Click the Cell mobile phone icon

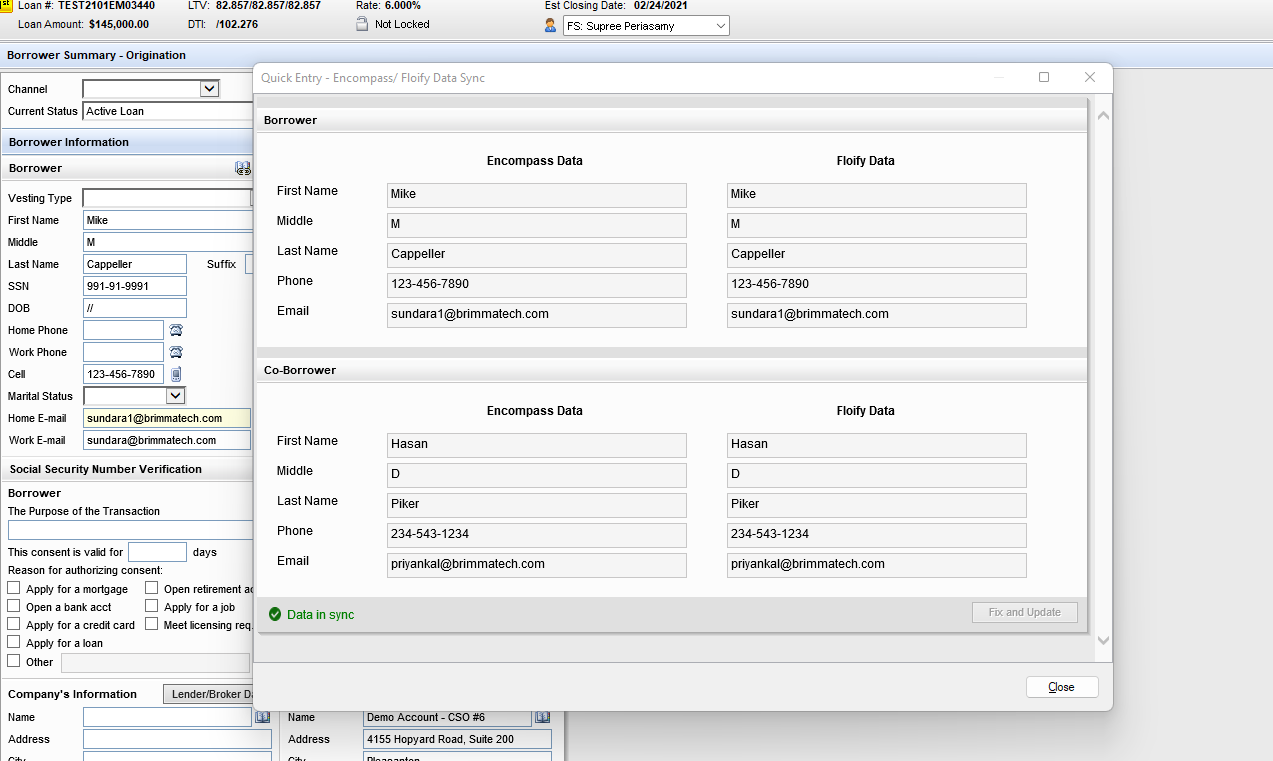[176, 374]
